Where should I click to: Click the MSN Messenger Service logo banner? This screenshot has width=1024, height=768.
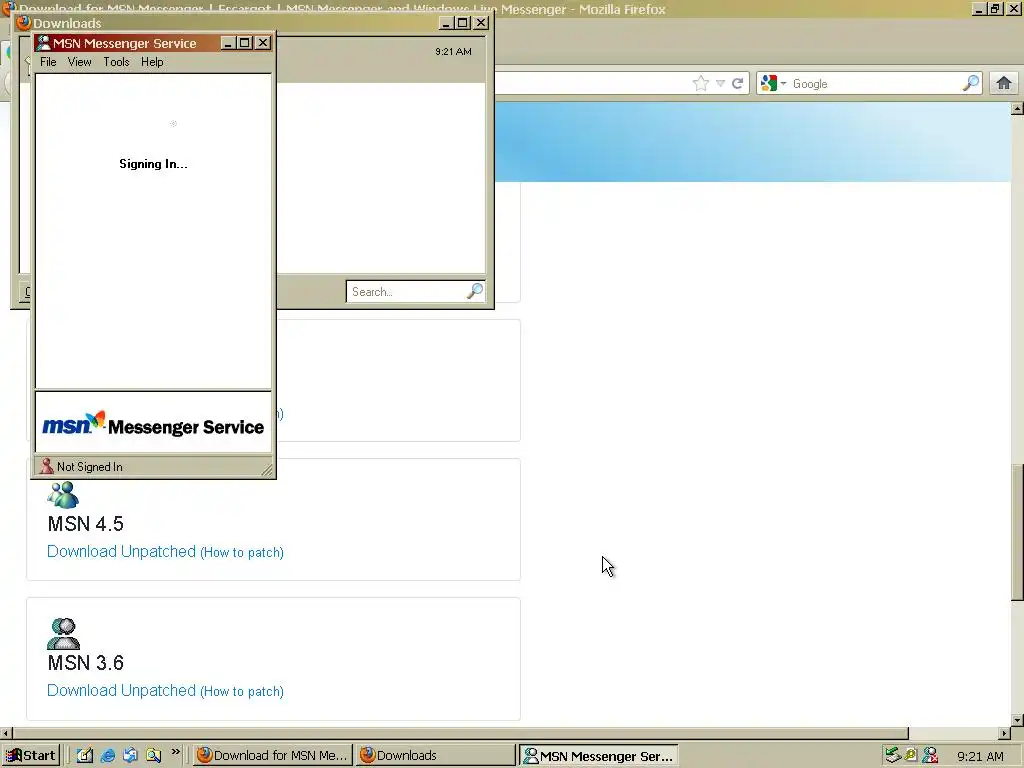click(x=153, y=424)
